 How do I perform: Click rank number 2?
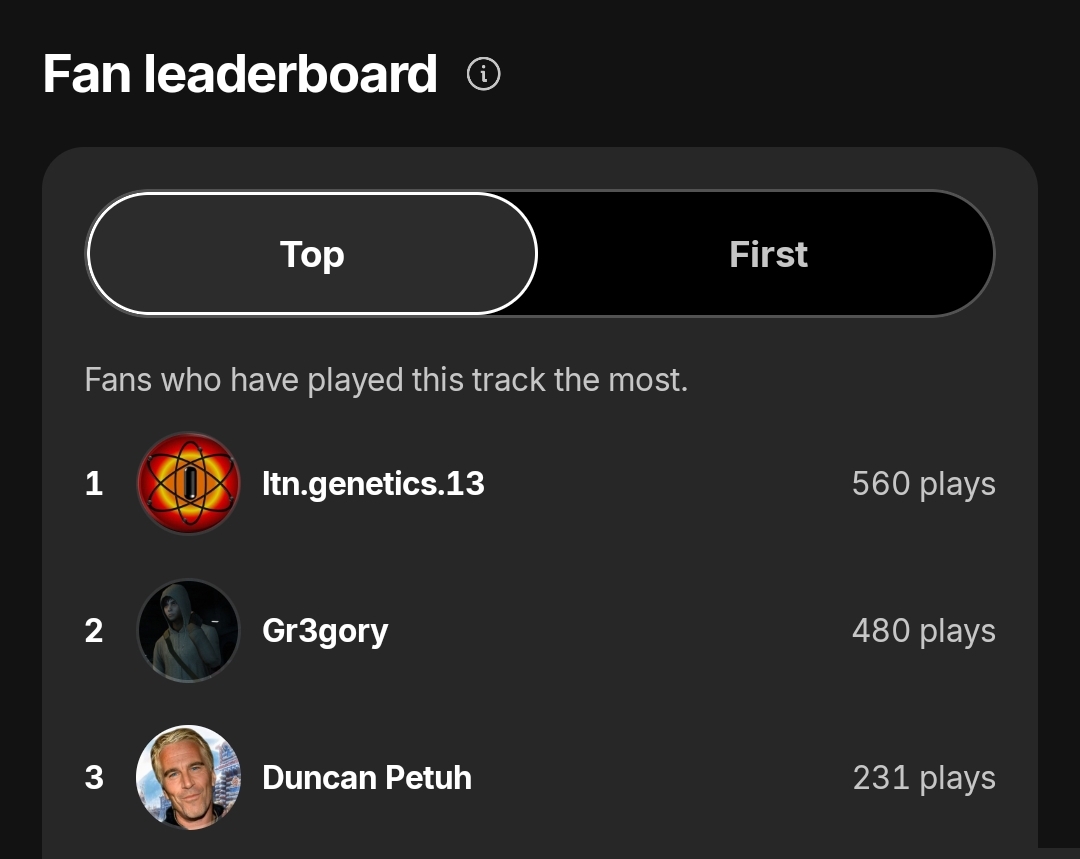pos(94,631)
